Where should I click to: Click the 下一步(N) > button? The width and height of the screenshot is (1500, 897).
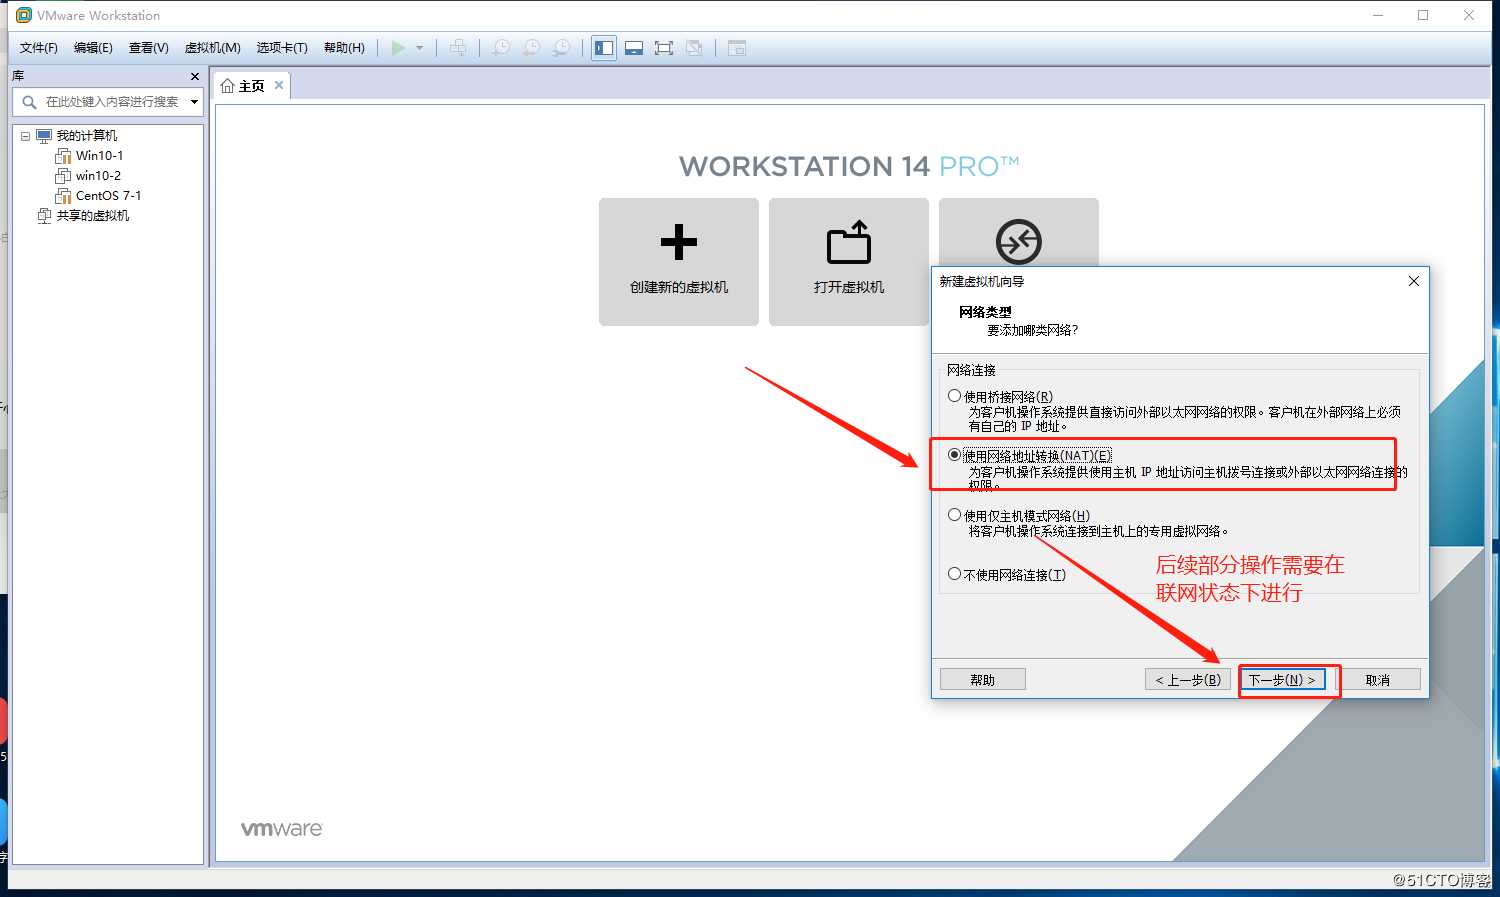click(1283, 680)
